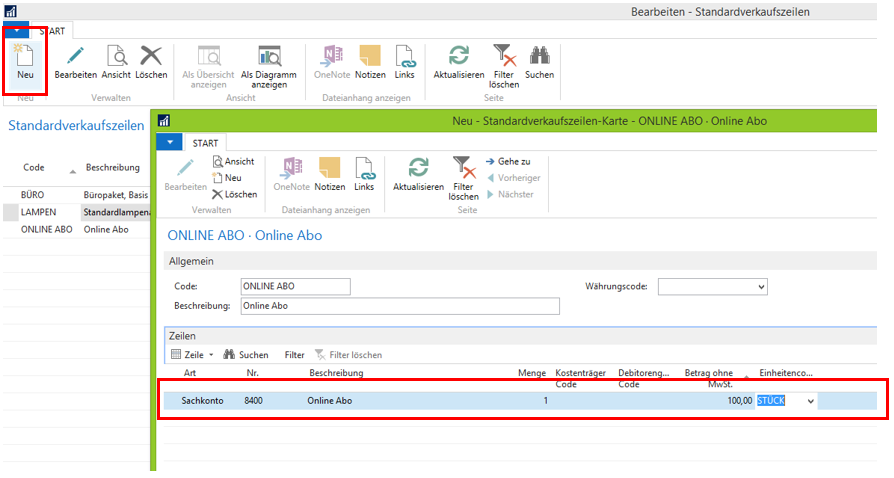This screenshot has height=478, width=894.
Task: Open Ansicht in the main list ribbon
Action: [116, 62]
